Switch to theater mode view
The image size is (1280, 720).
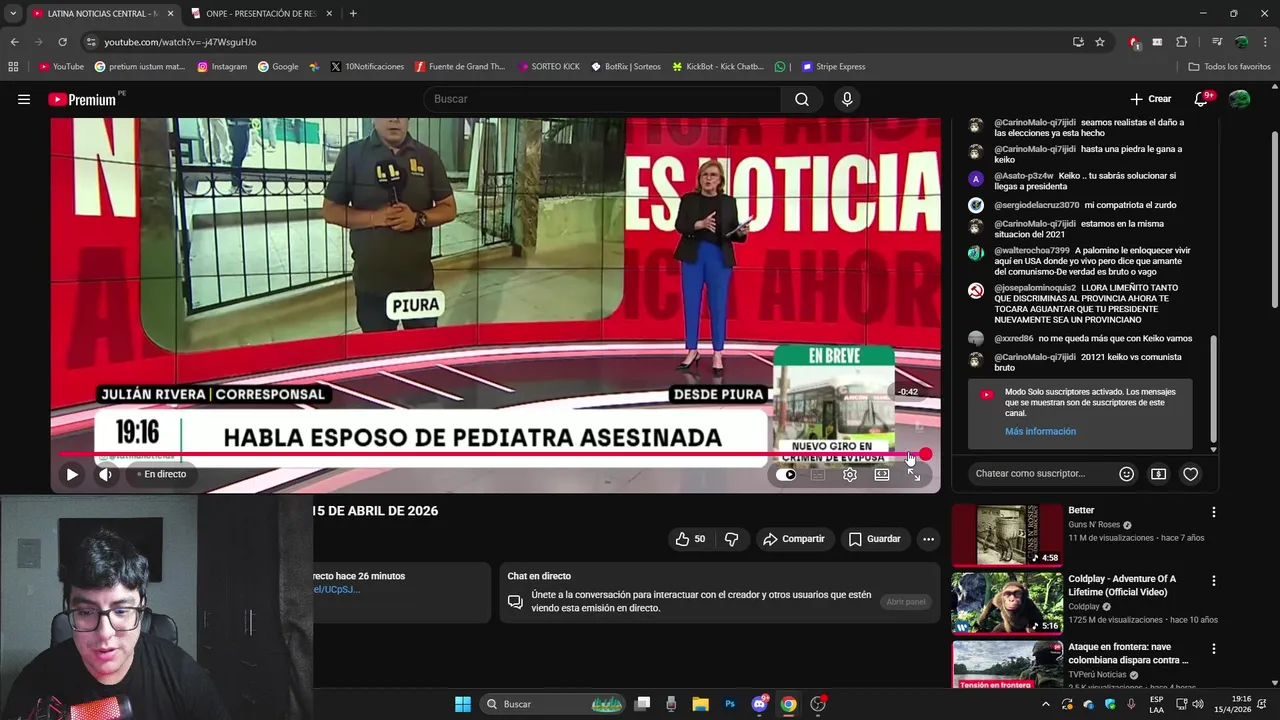pyautogui.click(x=882, y=475)
